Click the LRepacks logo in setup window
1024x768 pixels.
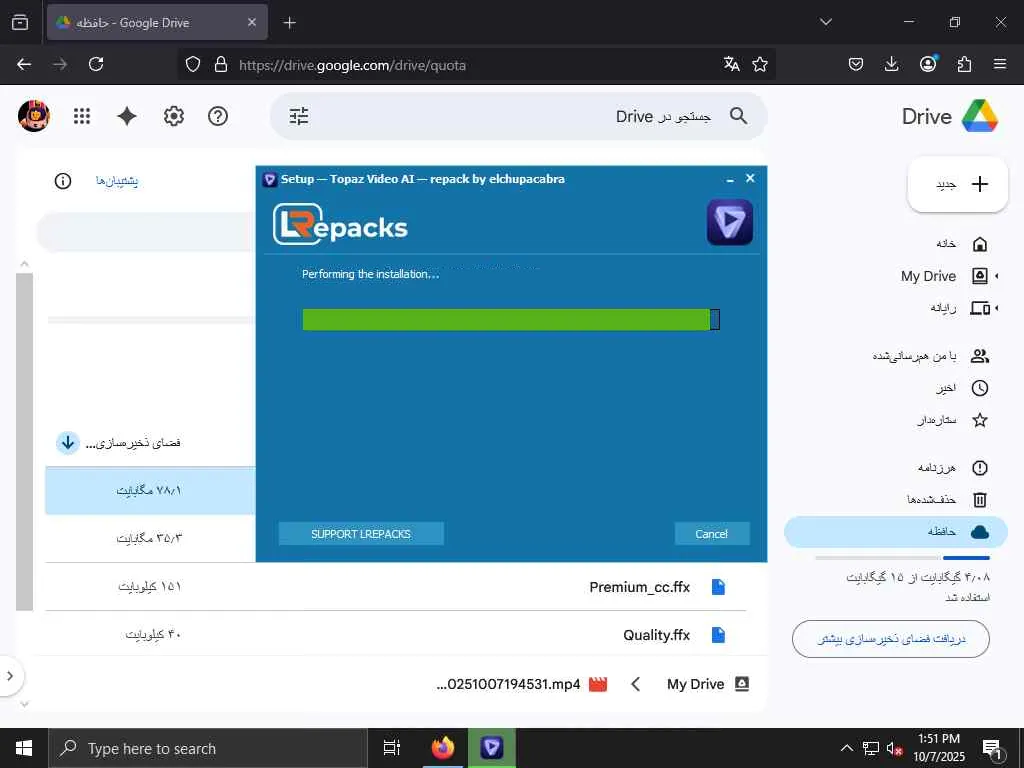(340, 225)
